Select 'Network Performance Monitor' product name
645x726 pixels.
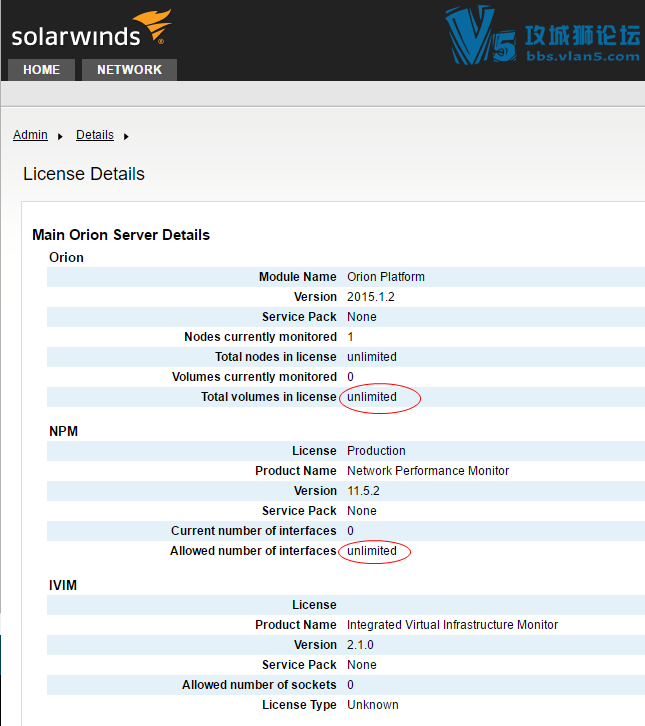pos(428,471)
